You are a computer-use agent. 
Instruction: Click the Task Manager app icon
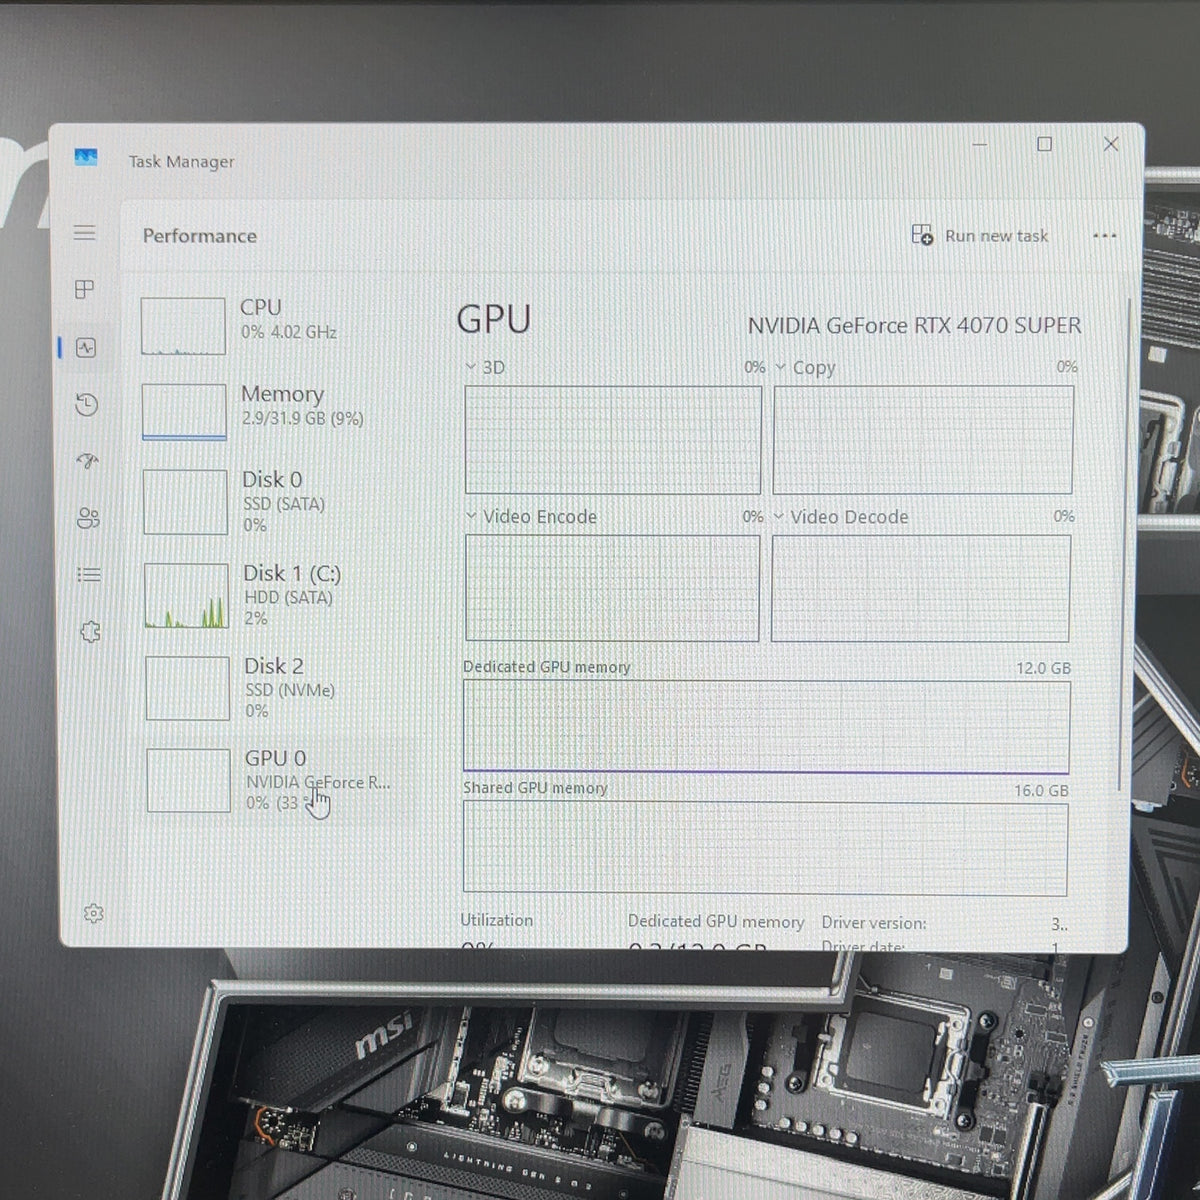pos(86,157)
